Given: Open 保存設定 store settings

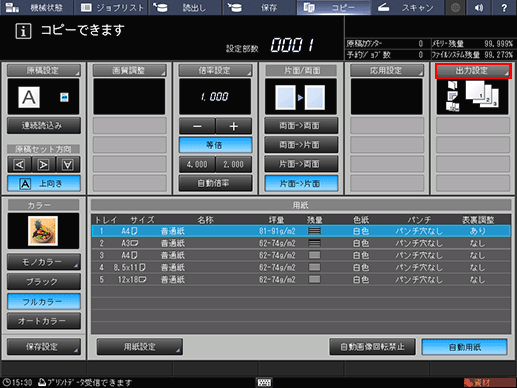Looking at the screenshot, I should [x=44, y=347].
